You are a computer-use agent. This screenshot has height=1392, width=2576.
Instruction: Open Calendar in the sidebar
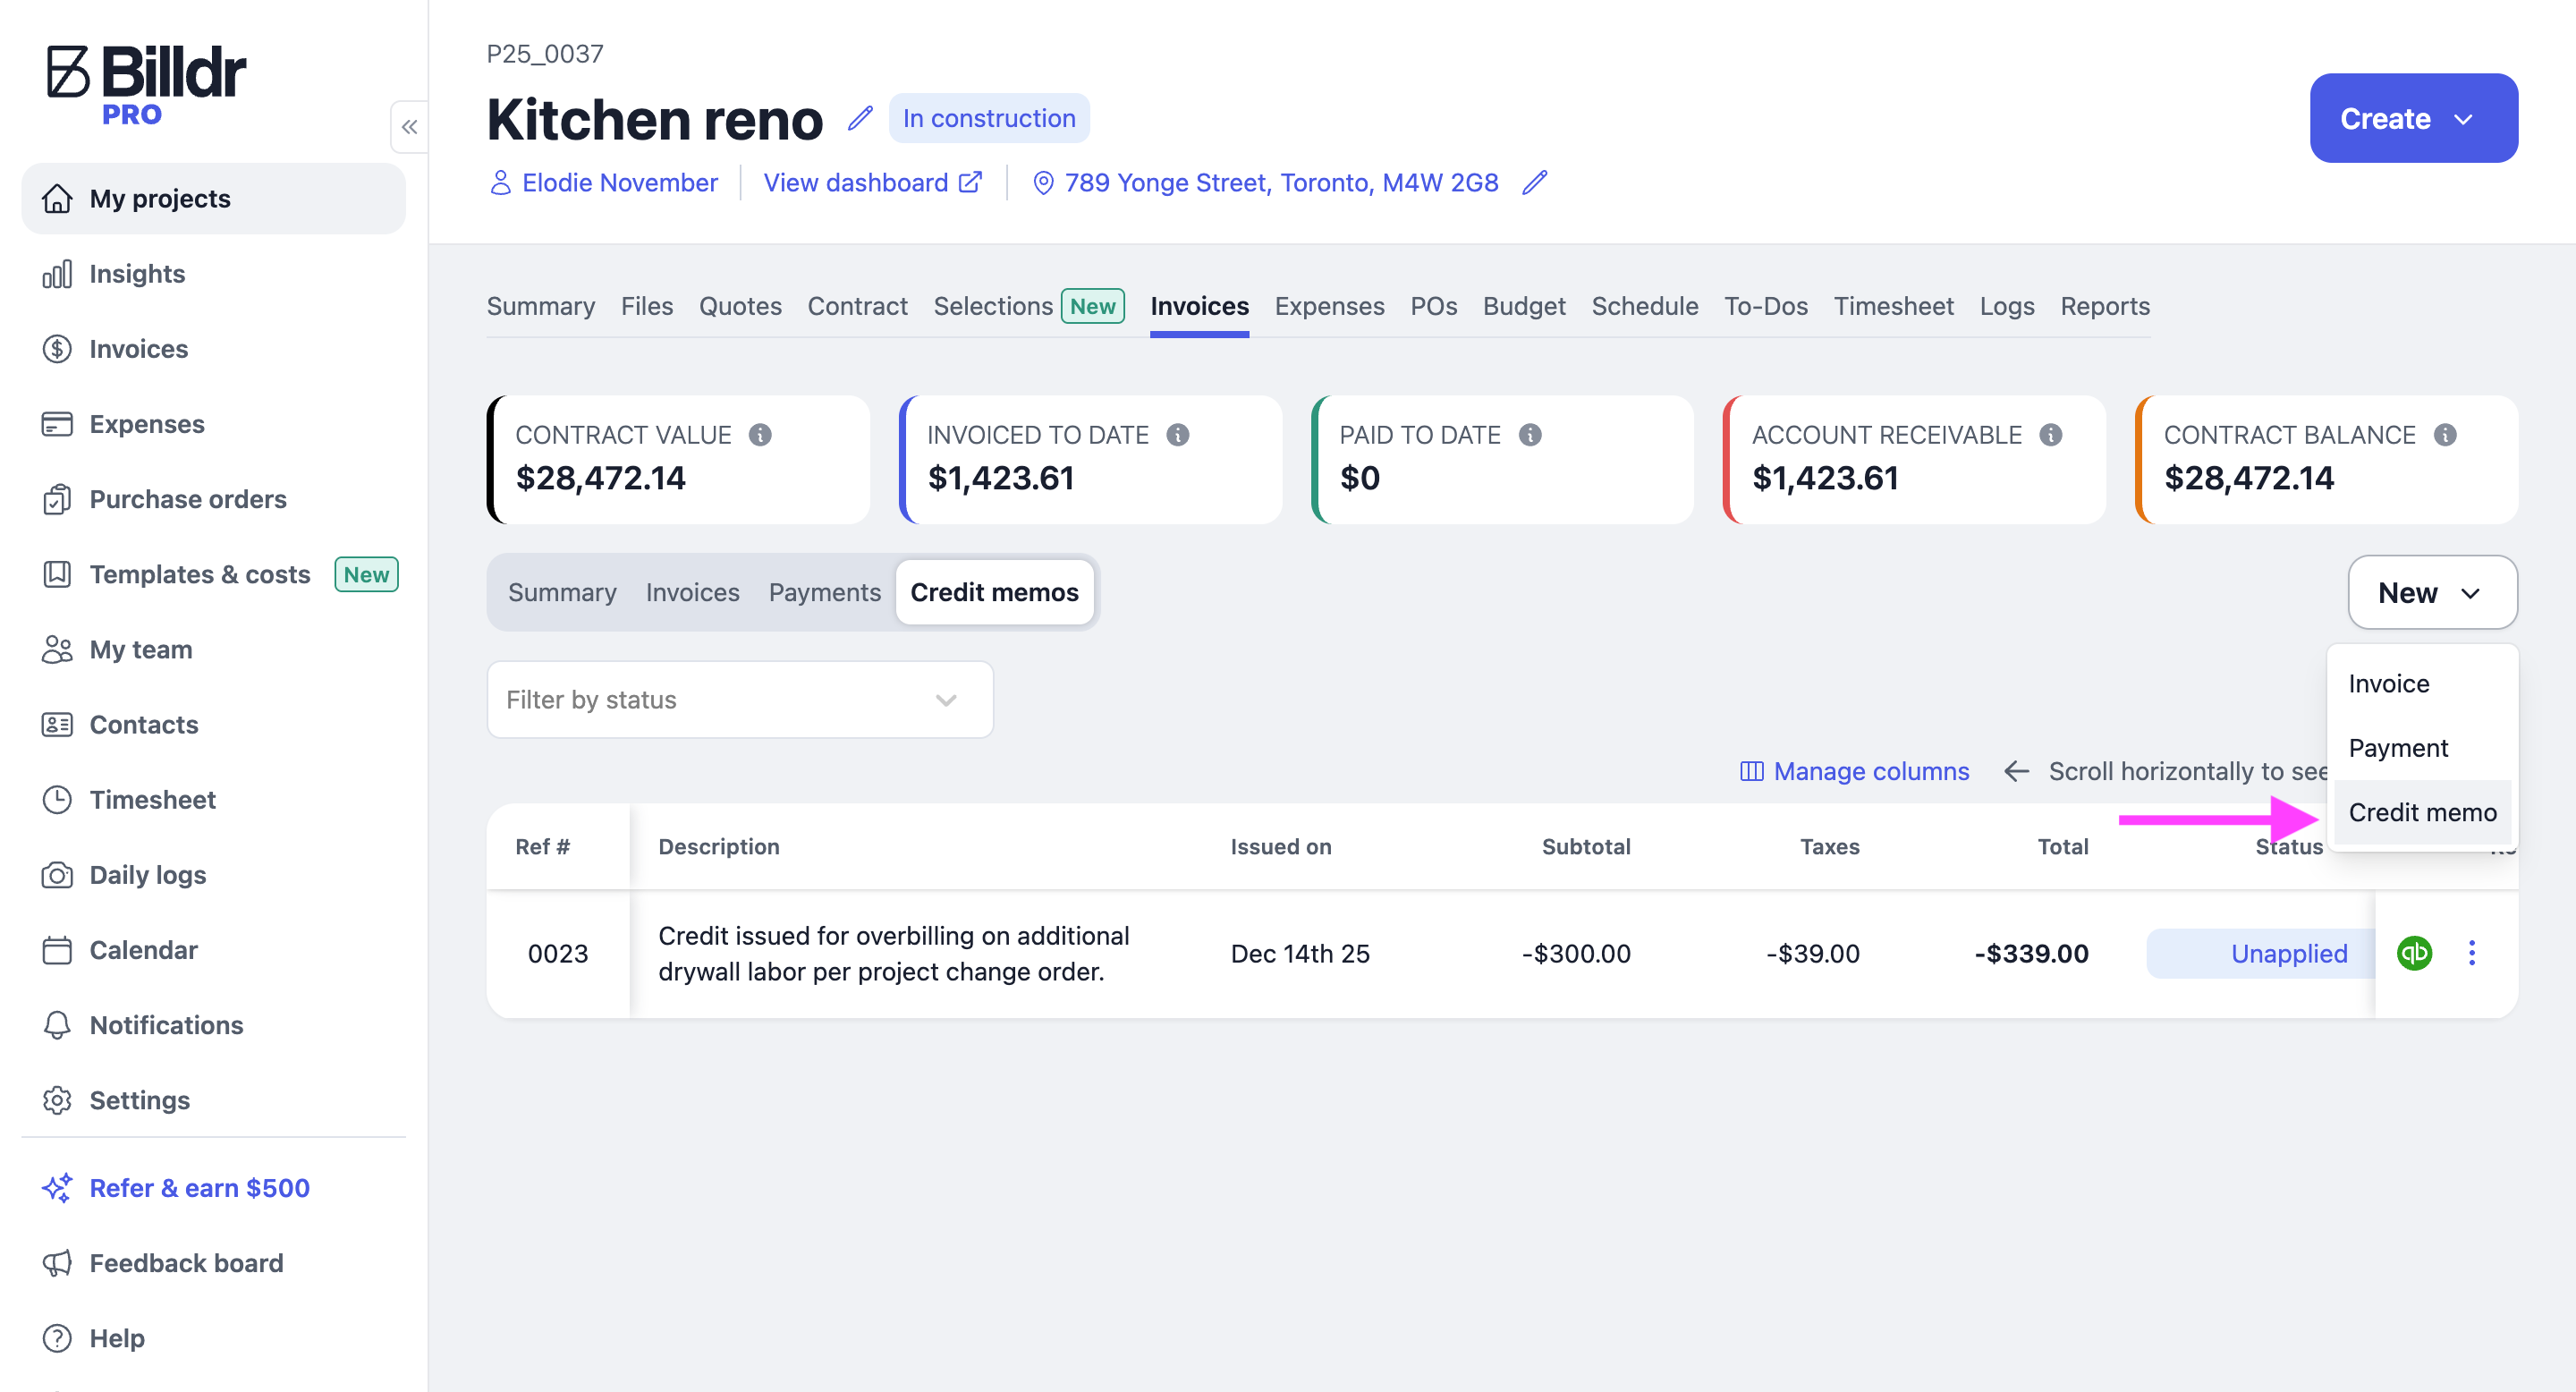click(214, 950)
